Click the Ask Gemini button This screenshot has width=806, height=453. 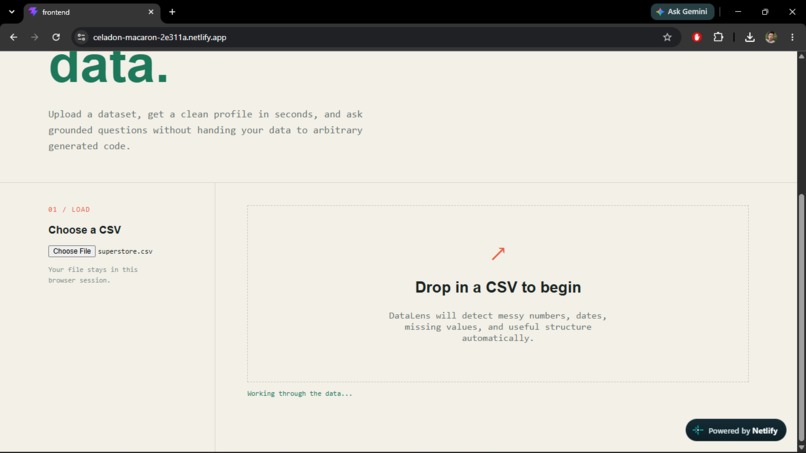pos(682,11)
